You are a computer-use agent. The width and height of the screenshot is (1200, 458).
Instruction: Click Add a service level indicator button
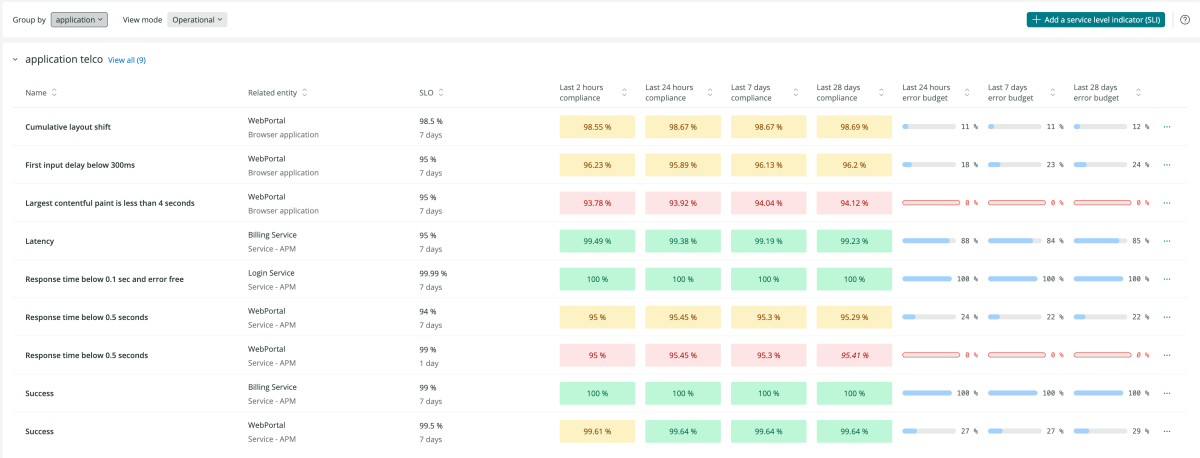tap(1096, 19)
